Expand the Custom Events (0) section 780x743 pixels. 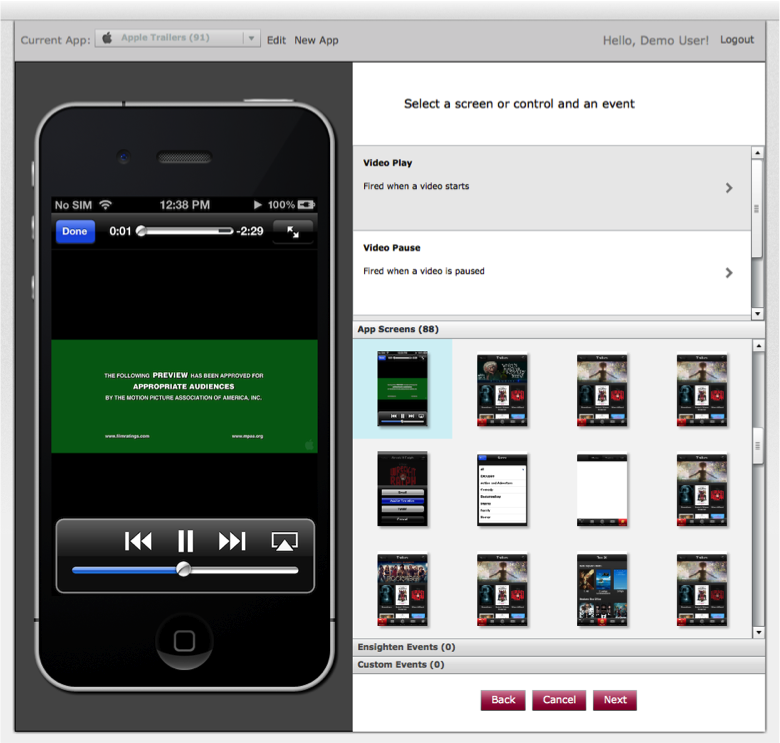click(x=559, y=665)
